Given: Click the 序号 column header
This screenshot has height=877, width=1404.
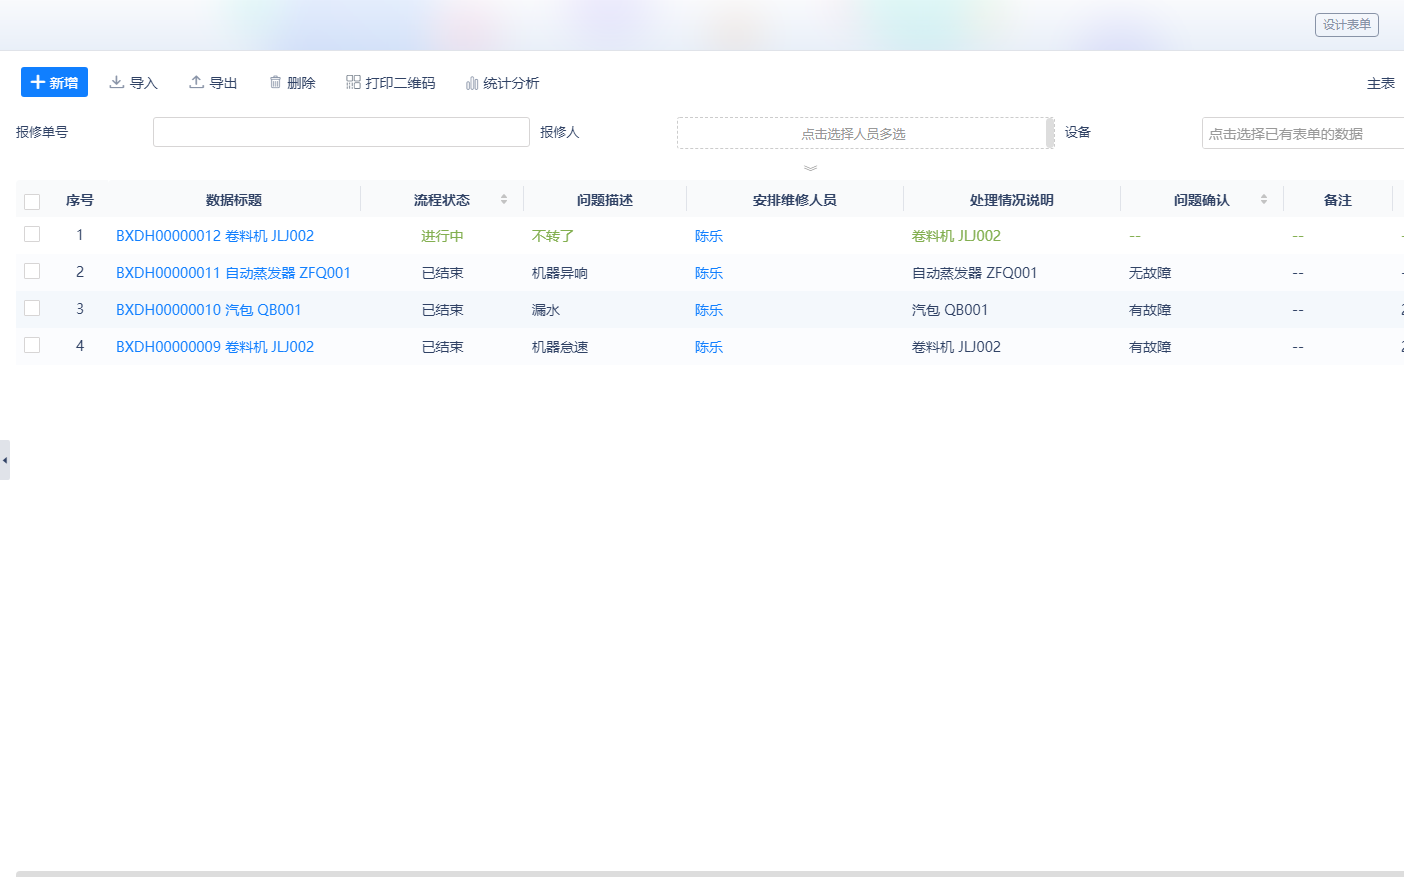Looking at the screenshot, I should click(80, 200).
